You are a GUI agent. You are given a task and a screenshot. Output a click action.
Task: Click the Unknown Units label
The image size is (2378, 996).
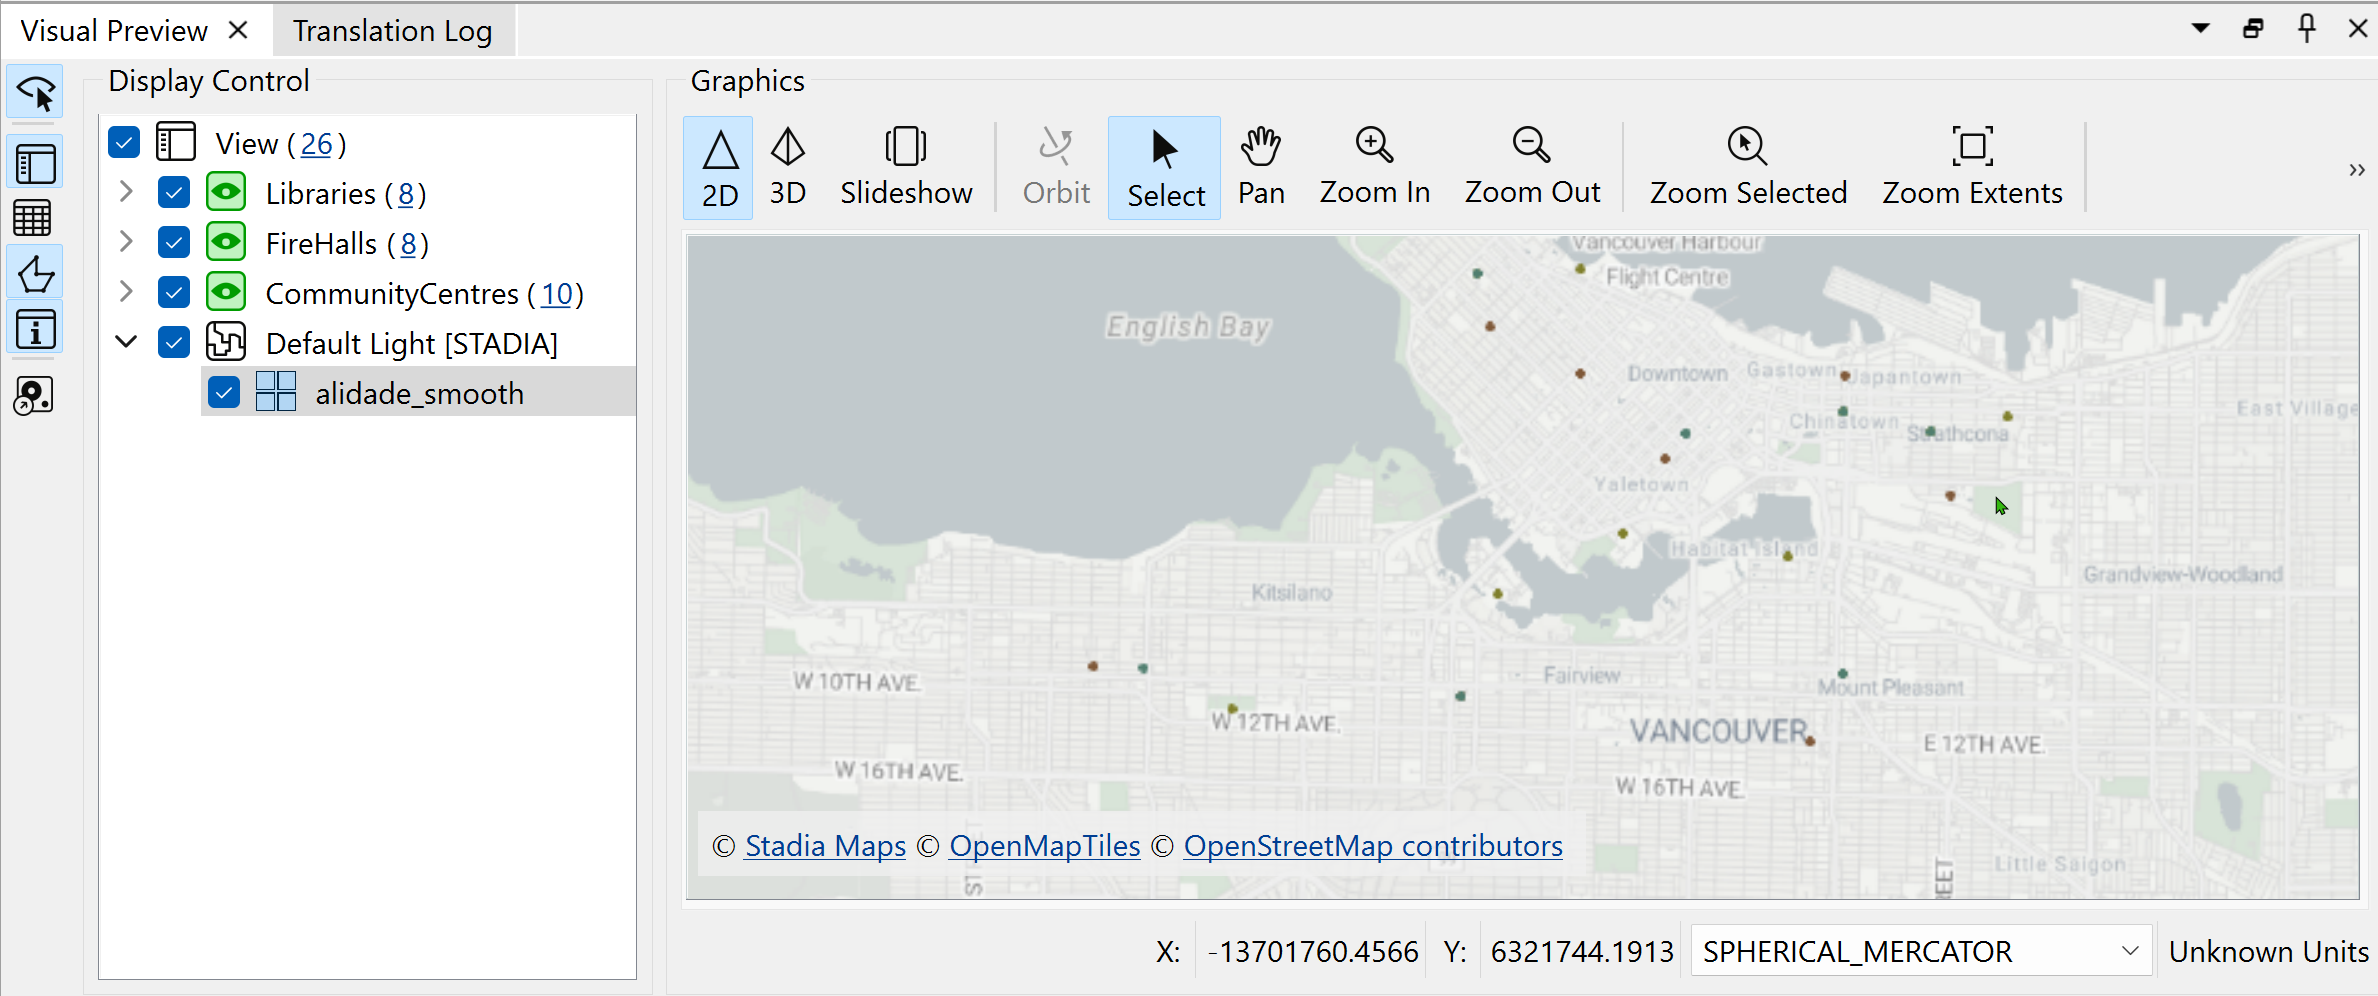(x=2268, y=951)
